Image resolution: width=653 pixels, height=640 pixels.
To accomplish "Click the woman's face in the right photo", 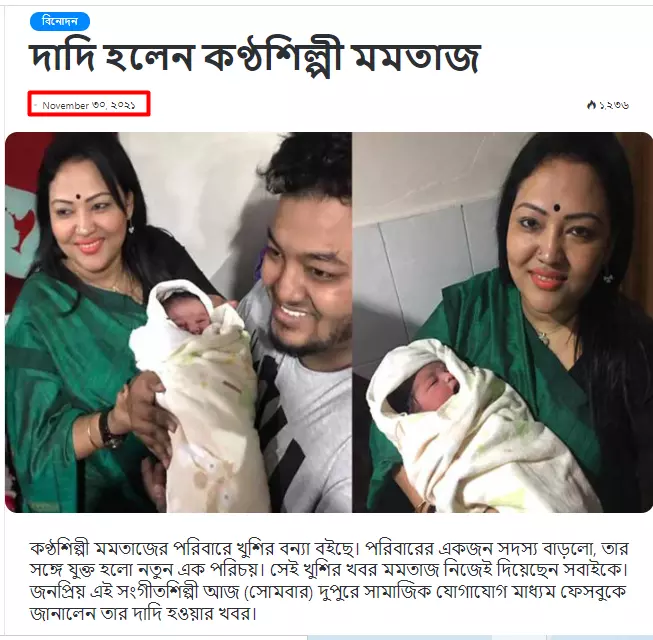I will [x=554, y=237].
